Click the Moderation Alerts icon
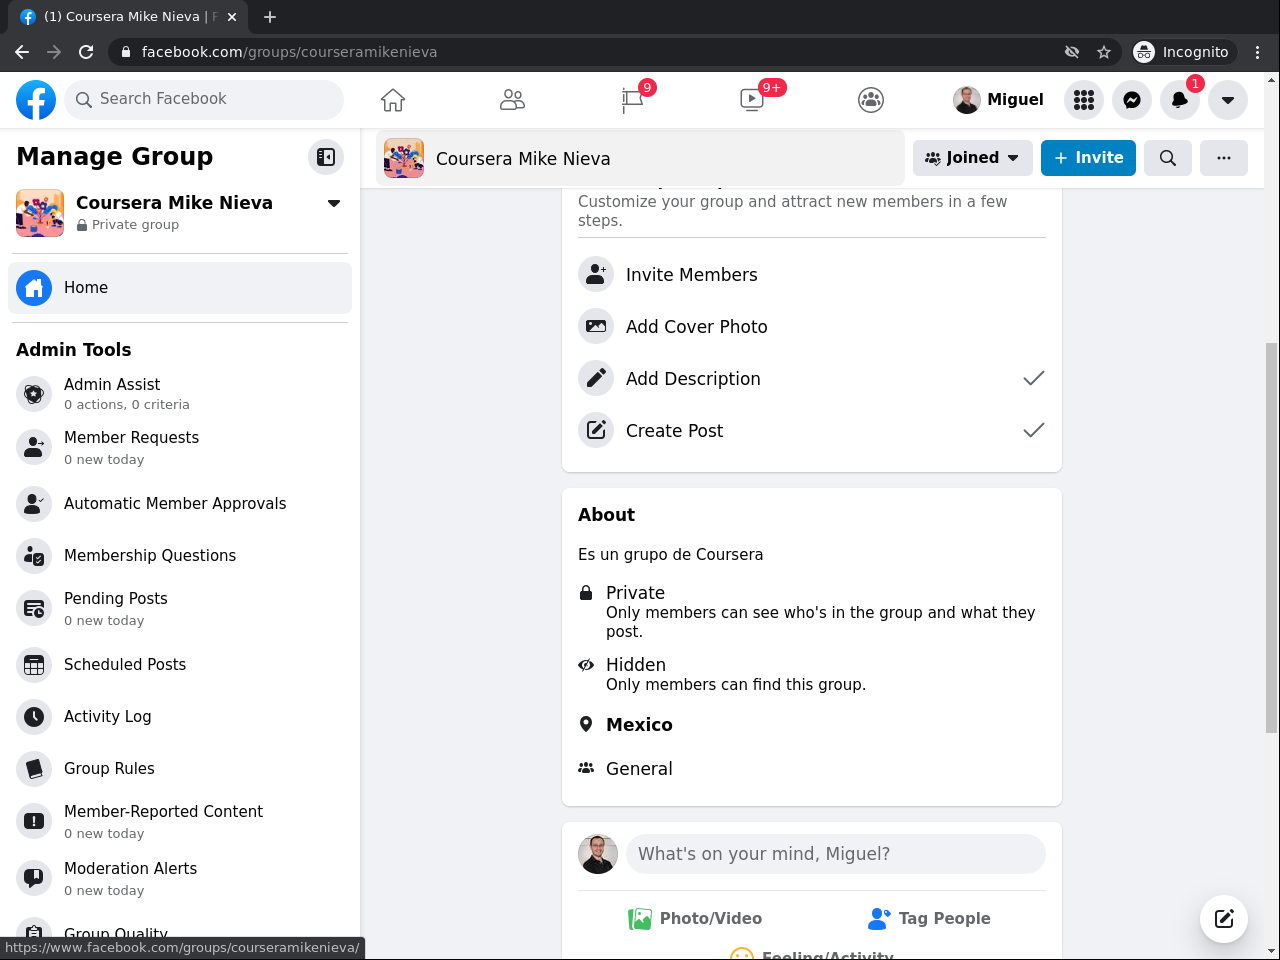 coord(34,879)
